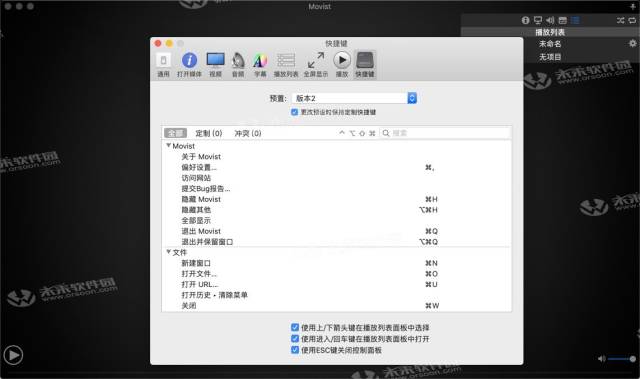Switch to the 音频 audio preferences

[x=238, y=64]
